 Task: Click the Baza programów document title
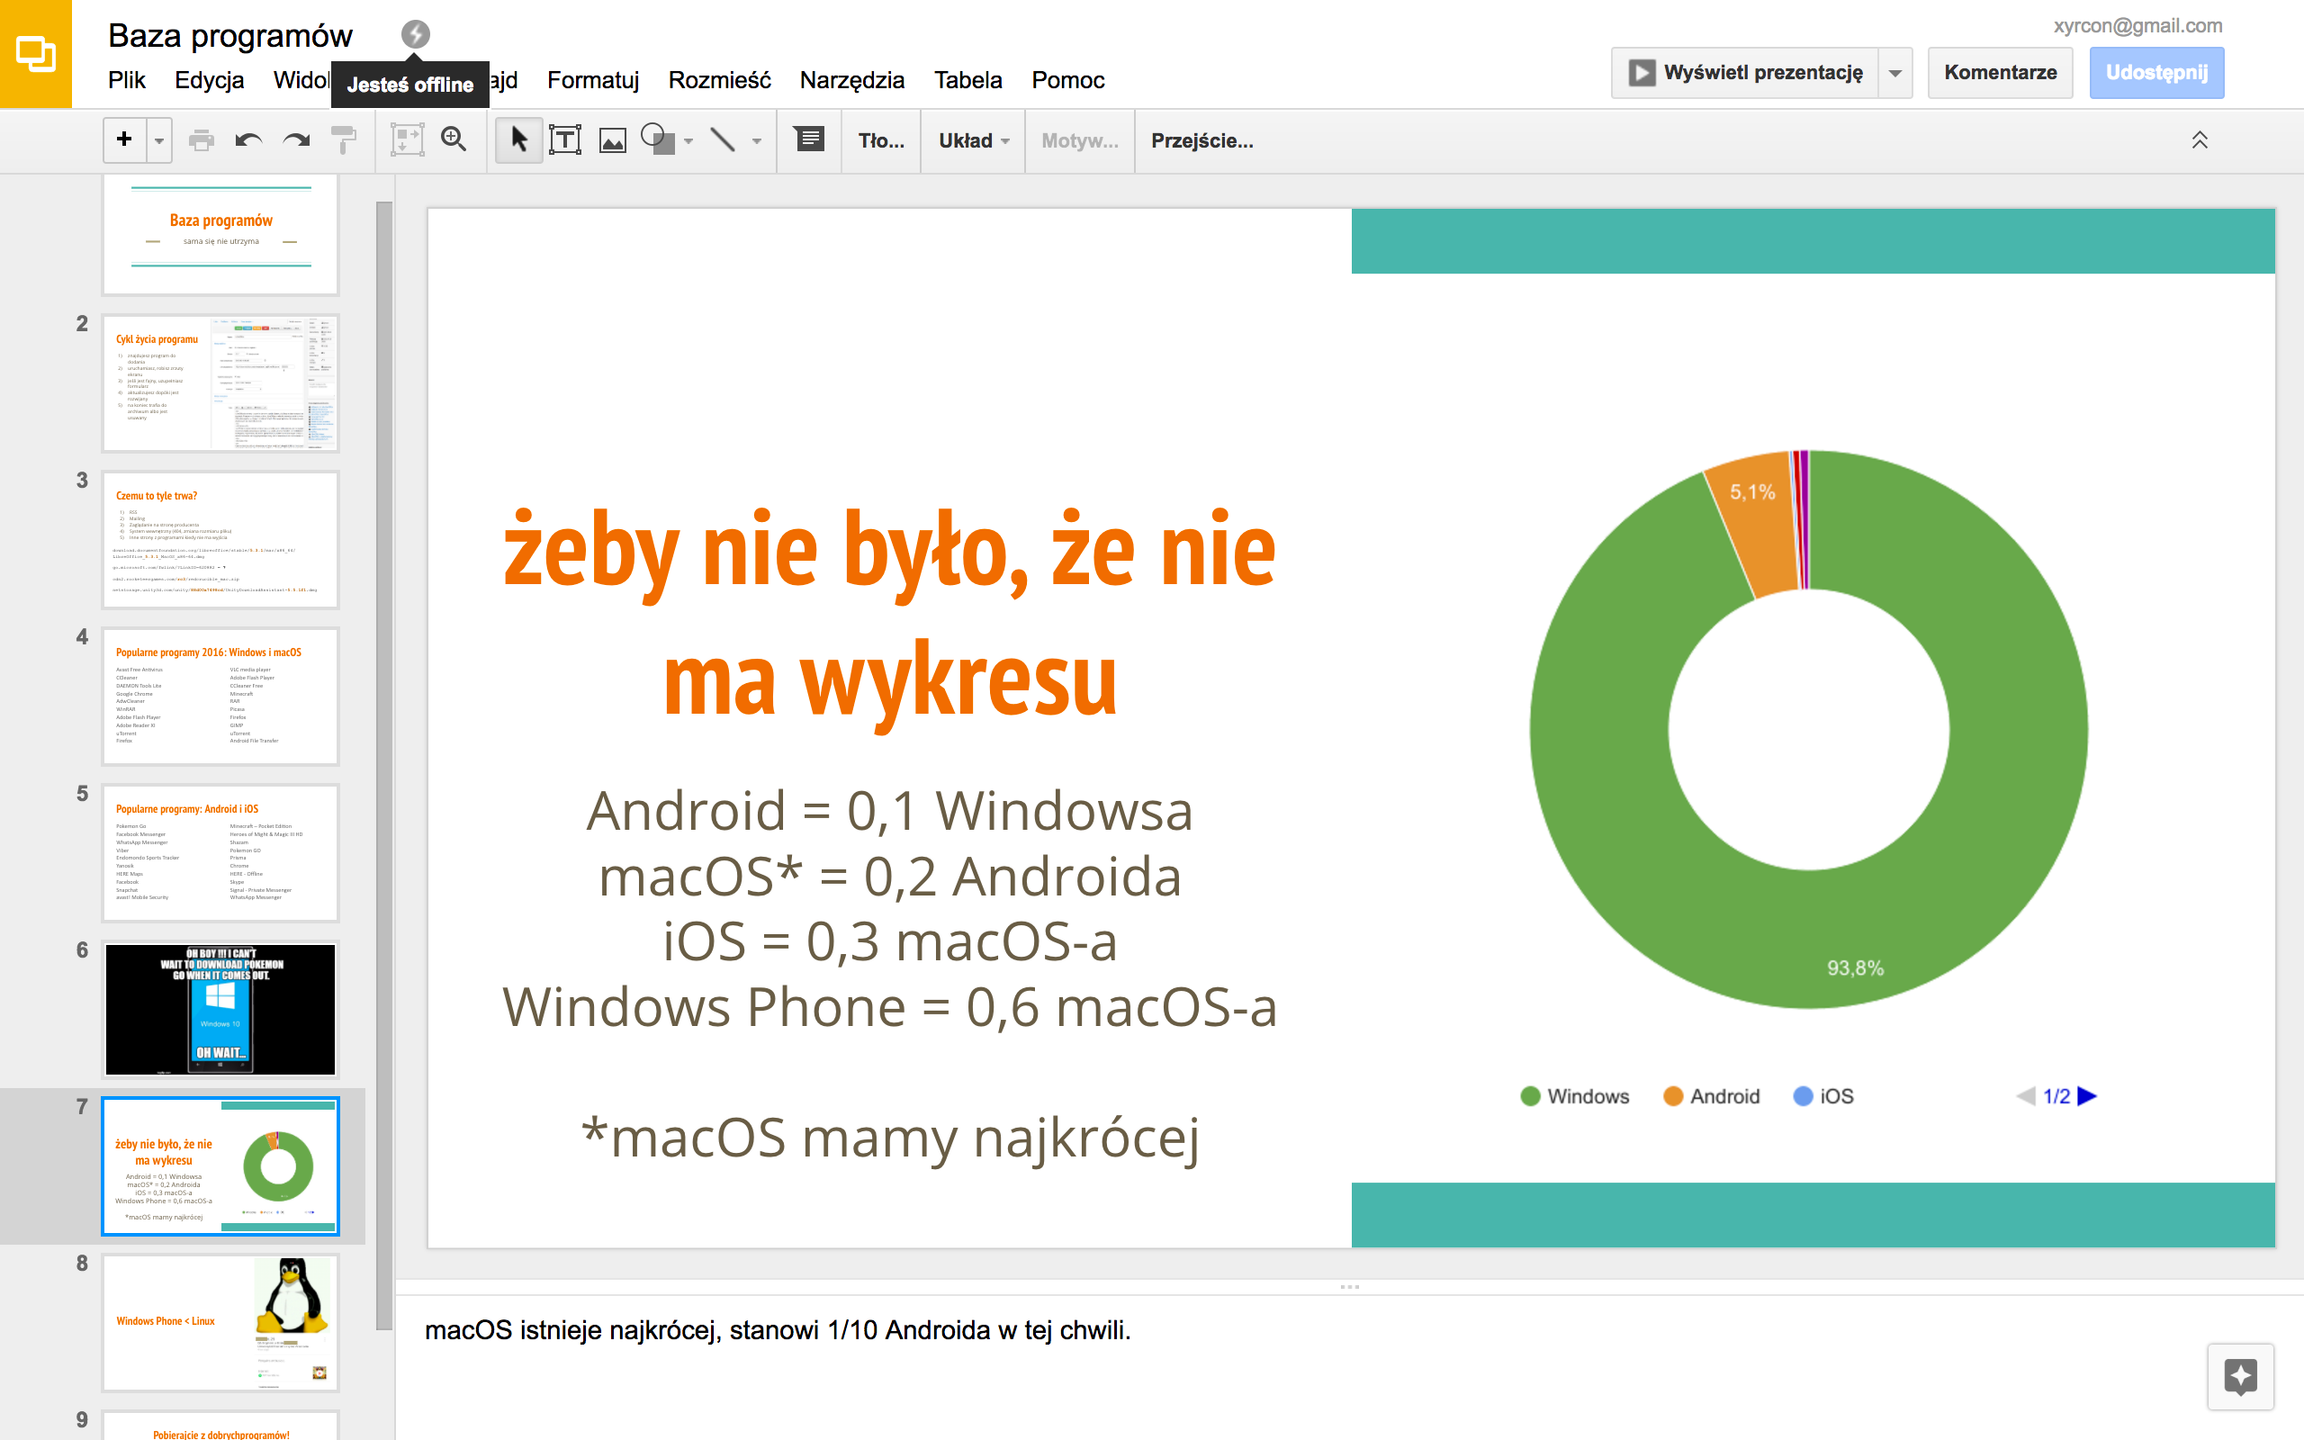pyautogui.click(x=230, y=35)
